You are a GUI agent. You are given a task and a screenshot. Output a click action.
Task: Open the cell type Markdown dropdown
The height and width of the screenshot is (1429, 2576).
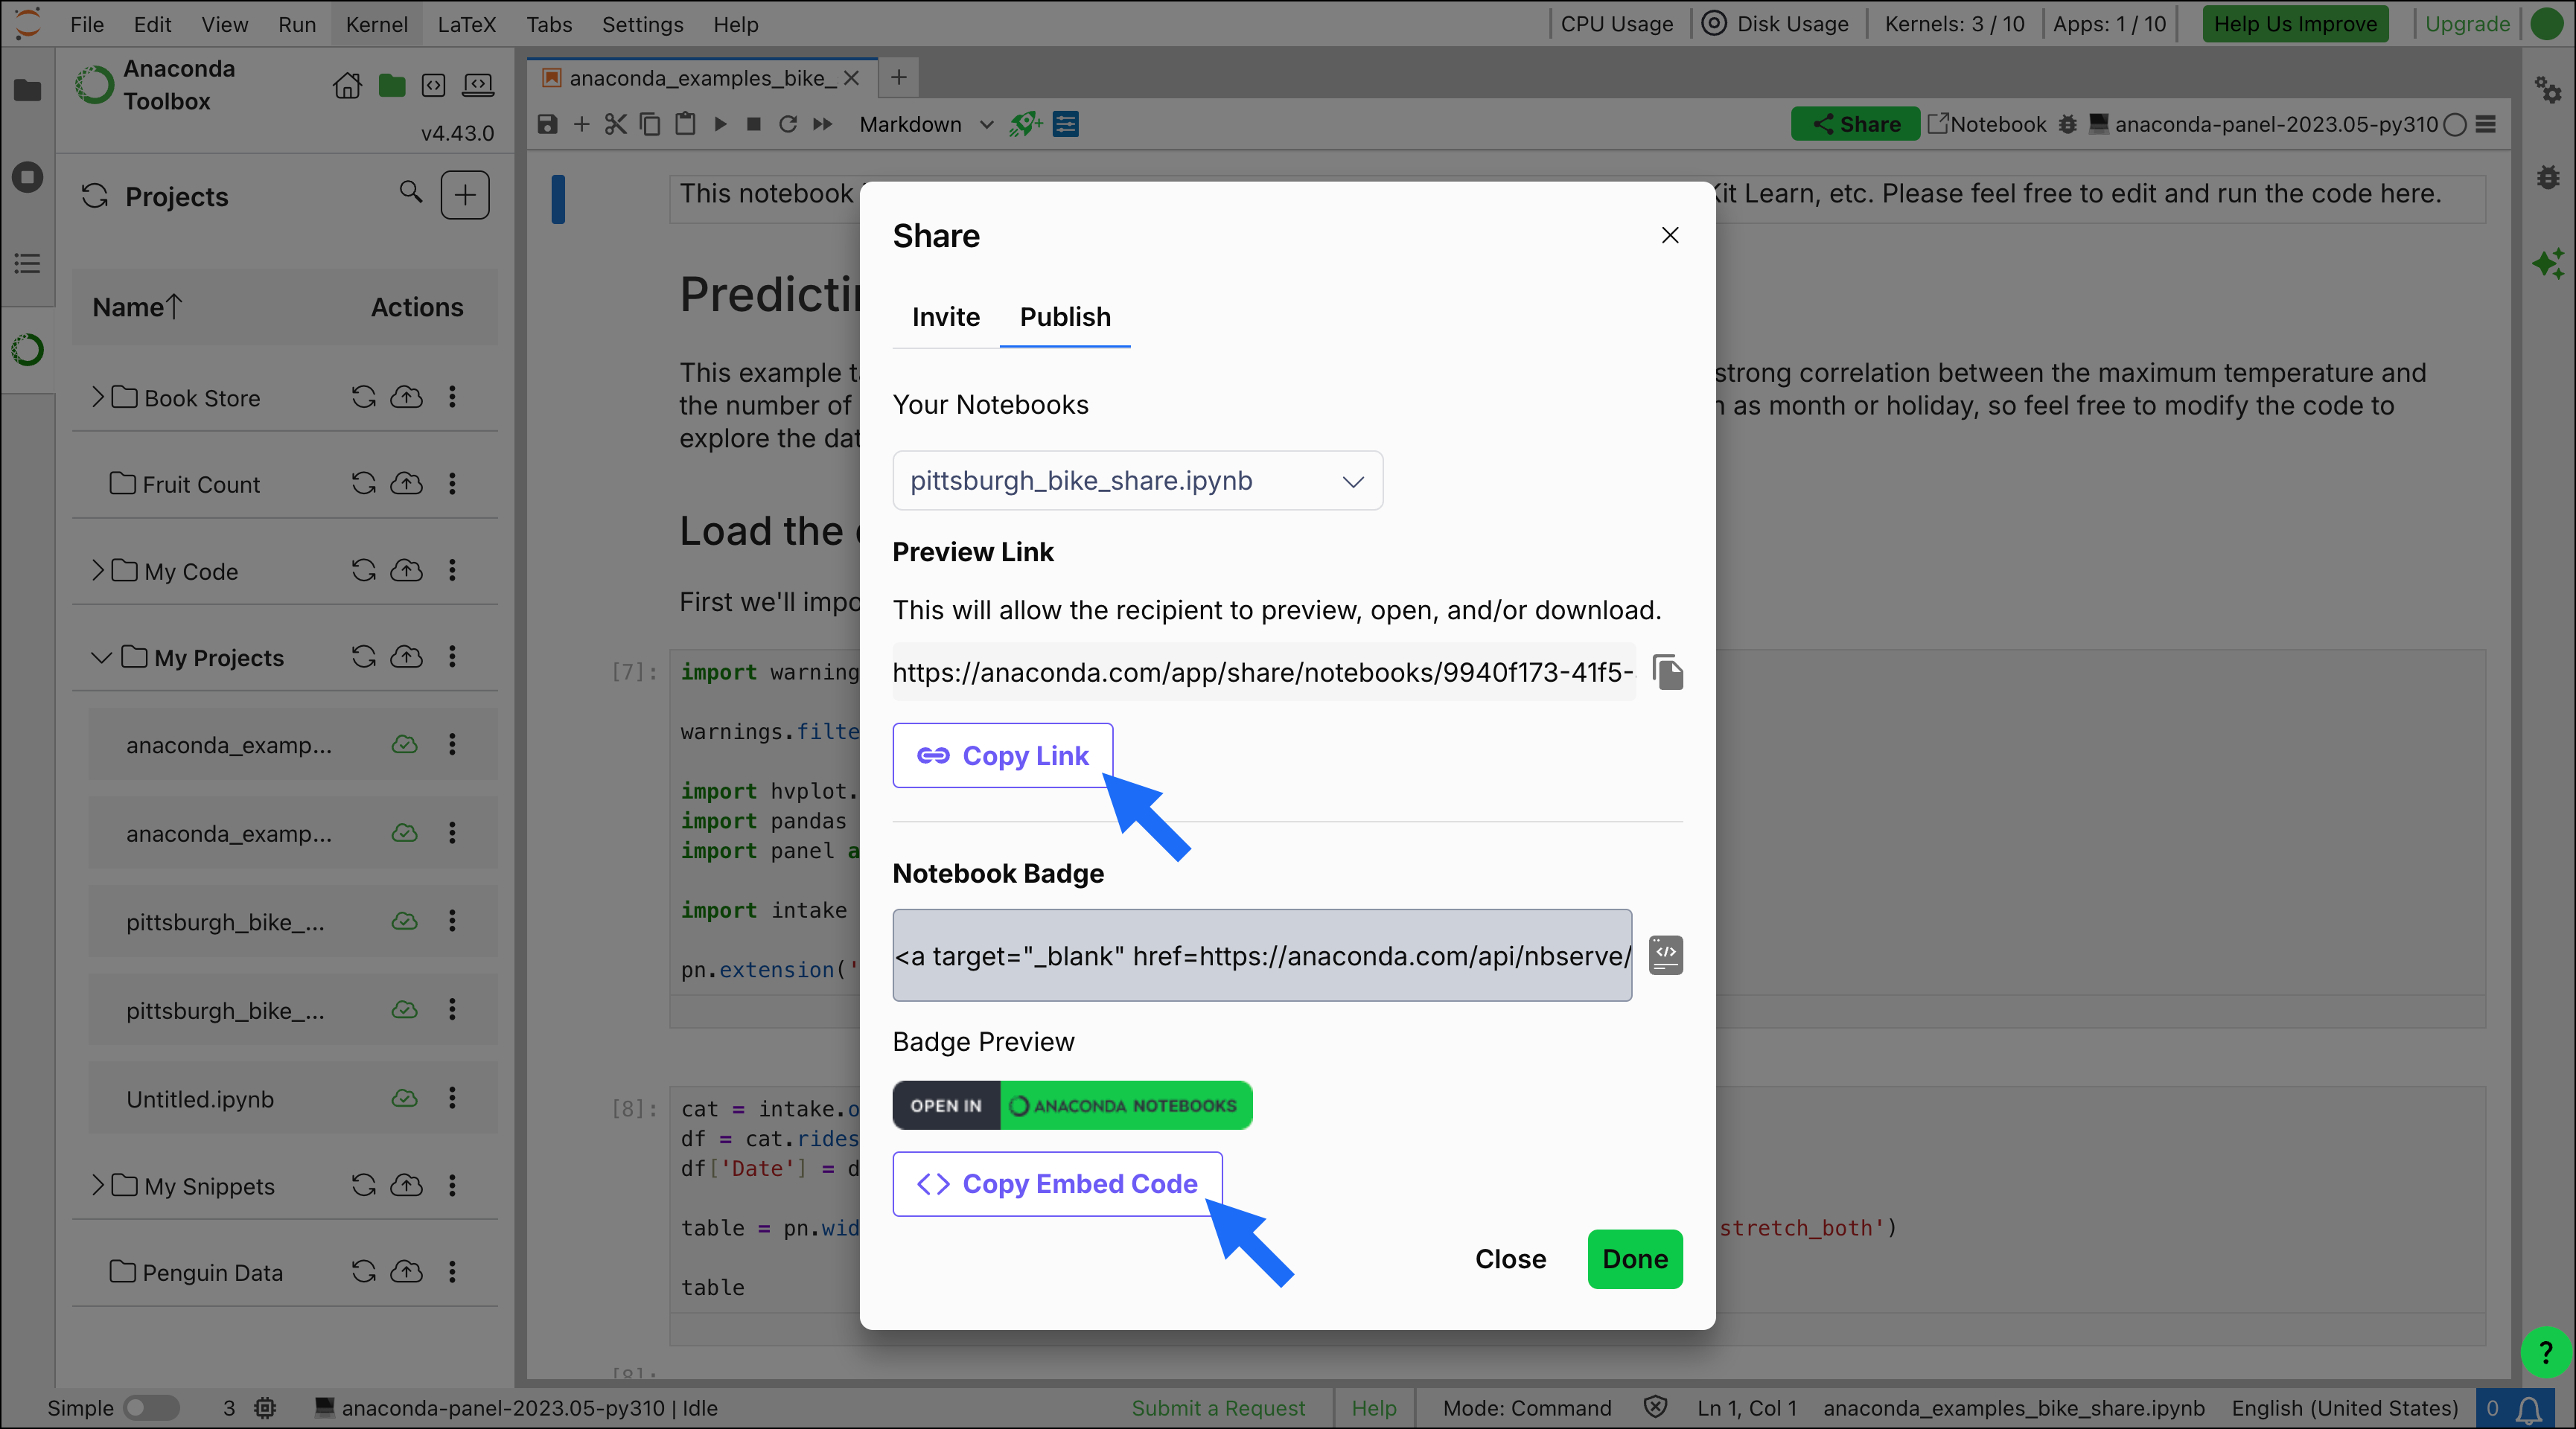point(926,124)
